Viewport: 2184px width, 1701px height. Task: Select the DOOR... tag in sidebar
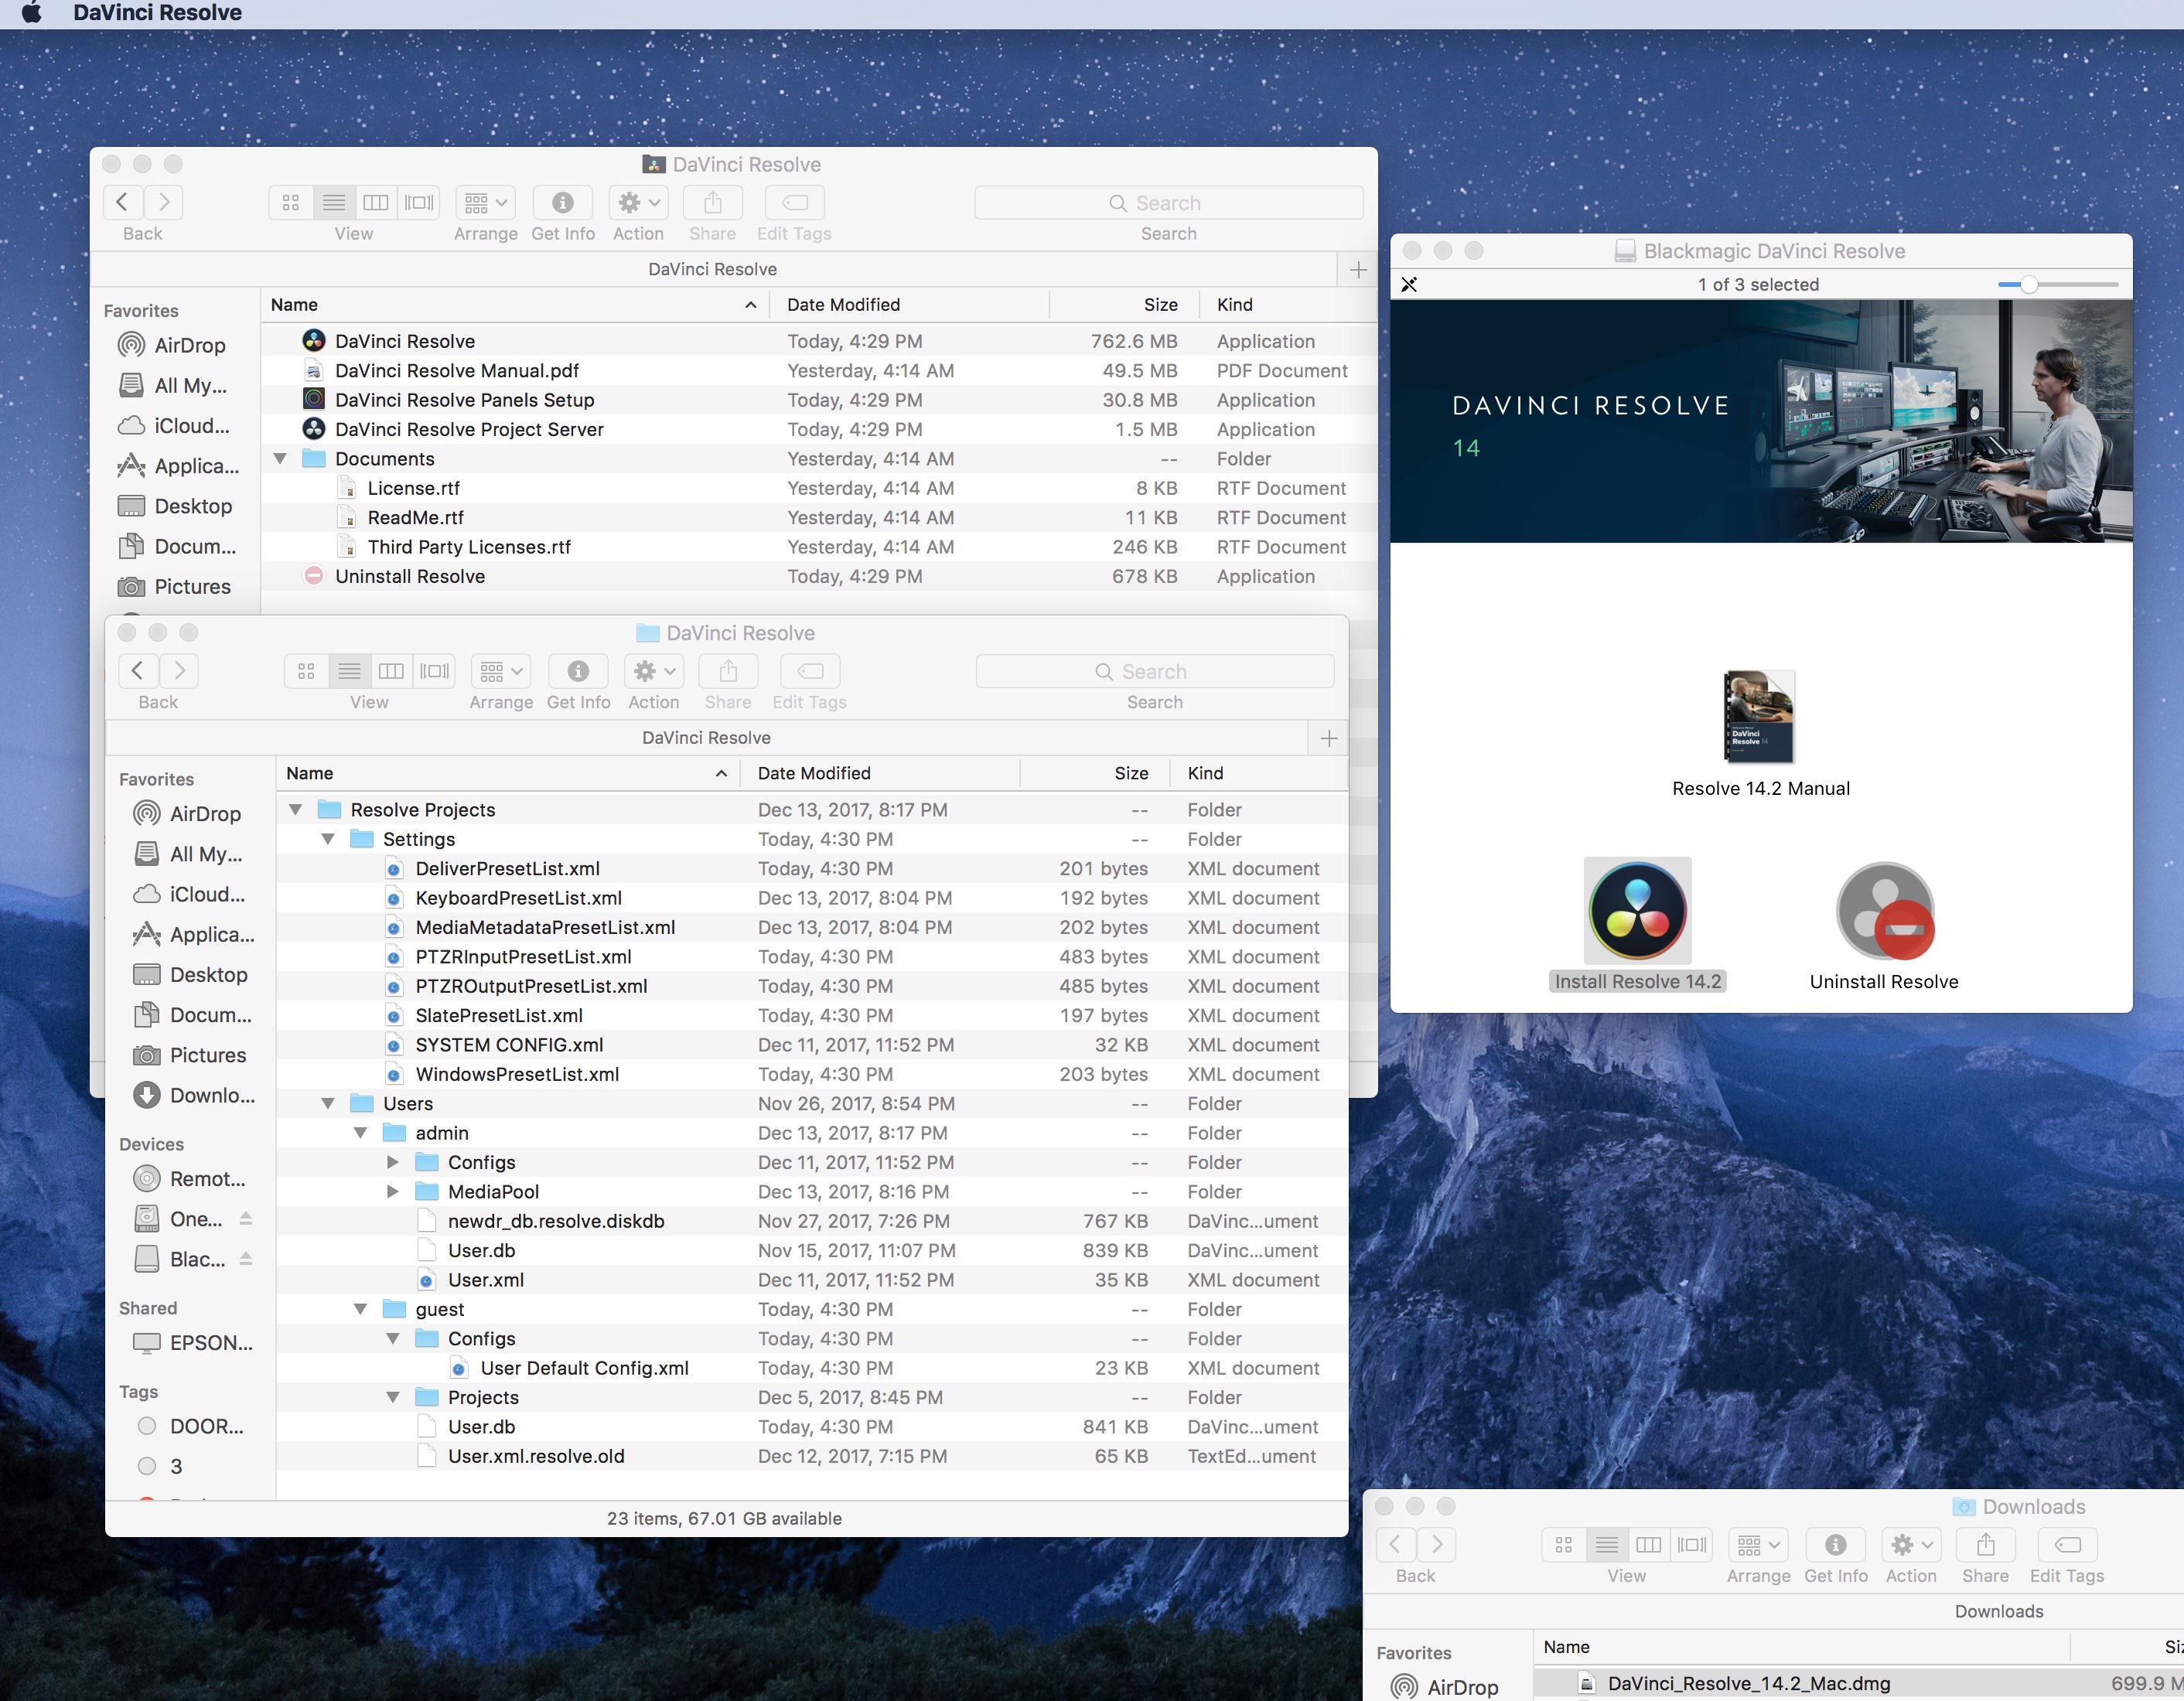click(x=190, y=1427)
